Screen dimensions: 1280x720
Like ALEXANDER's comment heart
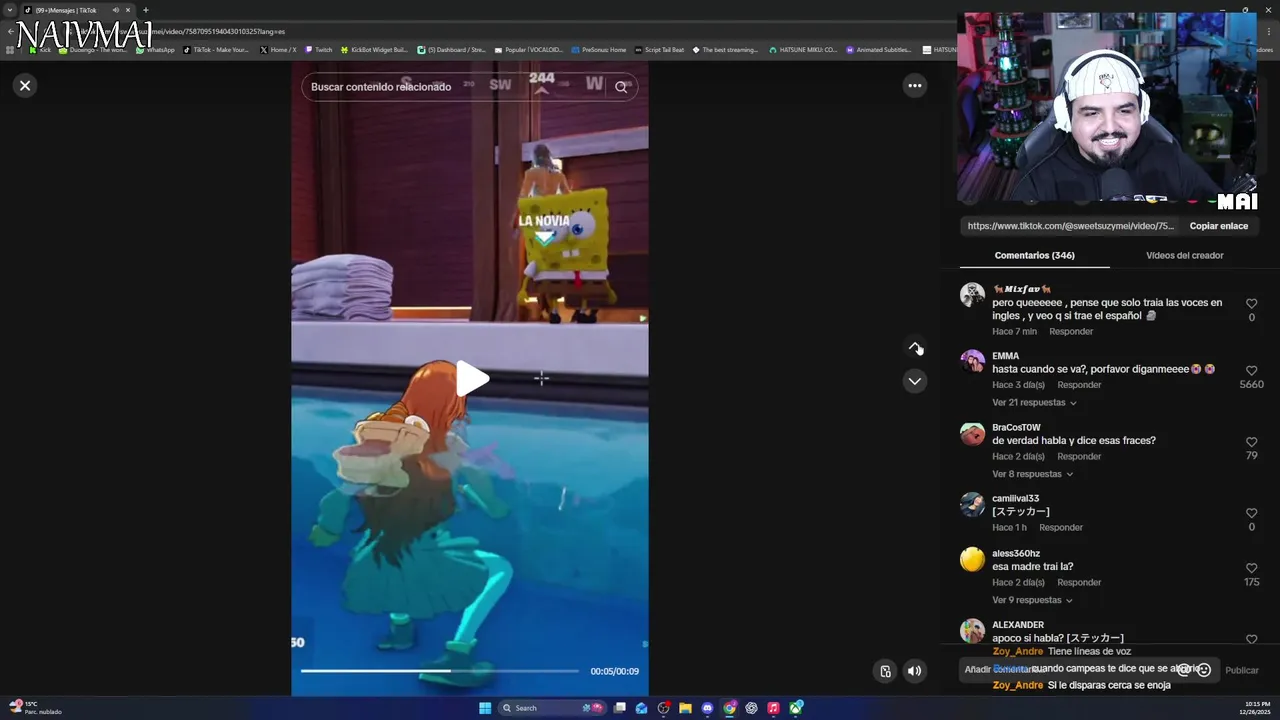[x=1251, y=639]
